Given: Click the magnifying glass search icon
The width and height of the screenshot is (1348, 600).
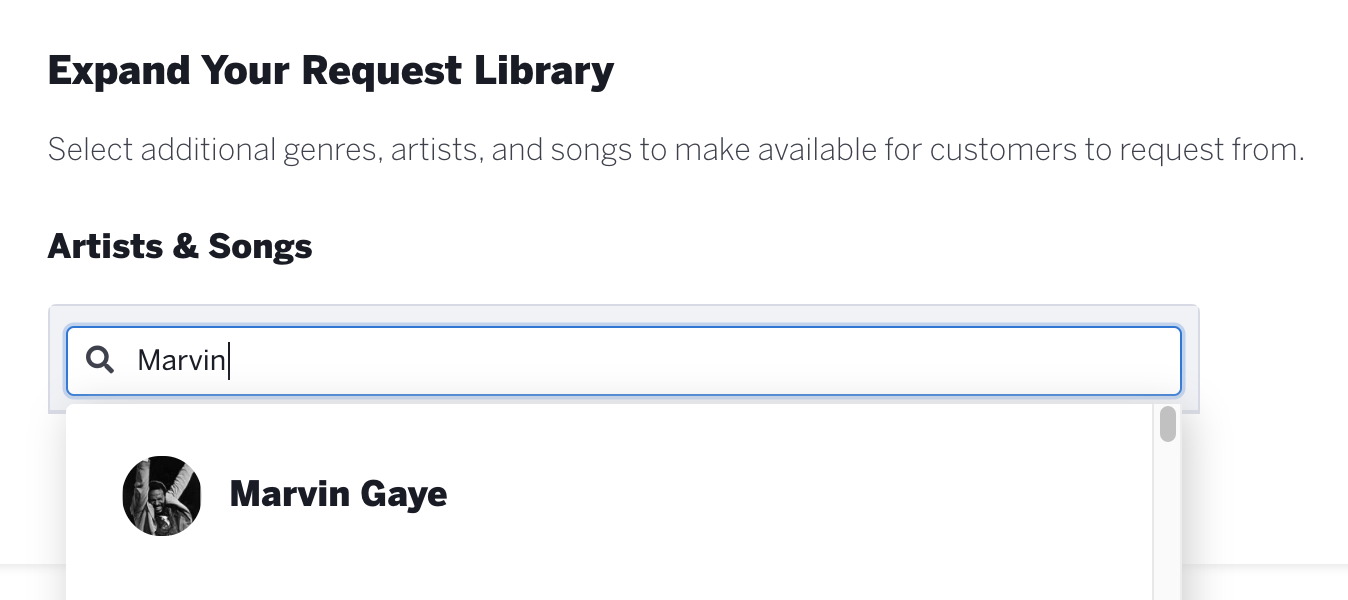Looking at the screenshot, I should pos(100,360).
